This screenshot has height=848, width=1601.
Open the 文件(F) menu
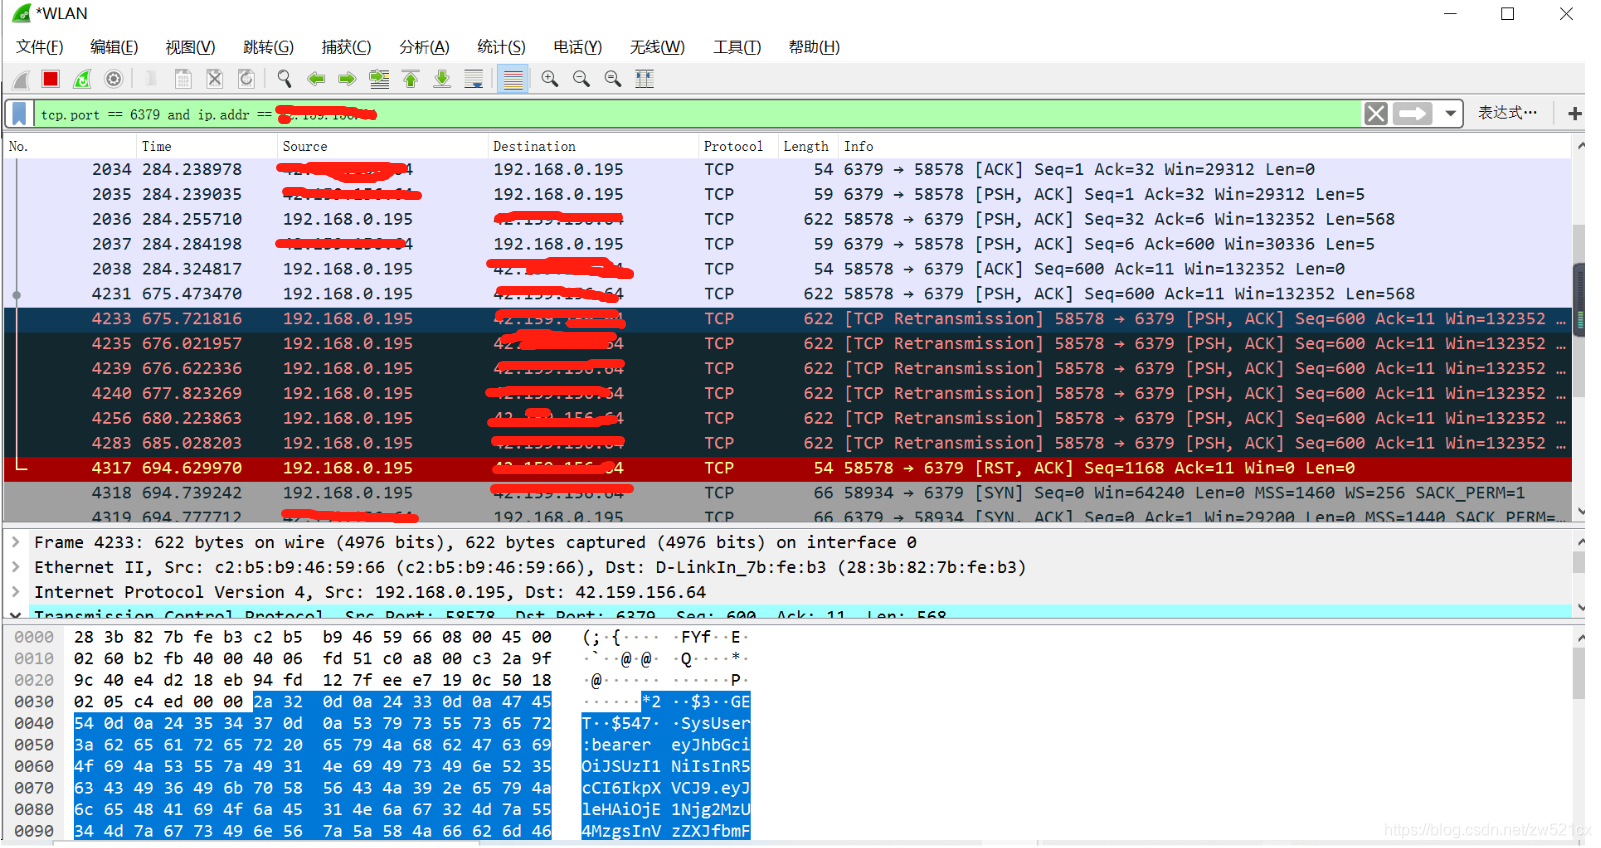pos(39,47)
